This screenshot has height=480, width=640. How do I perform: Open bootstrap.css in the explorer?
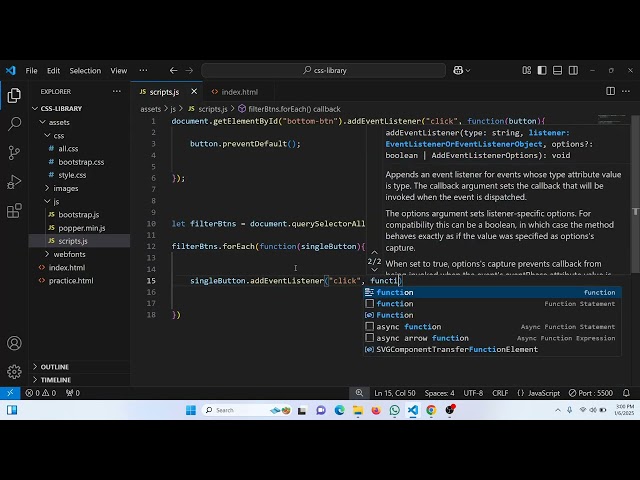click(81, 162)
